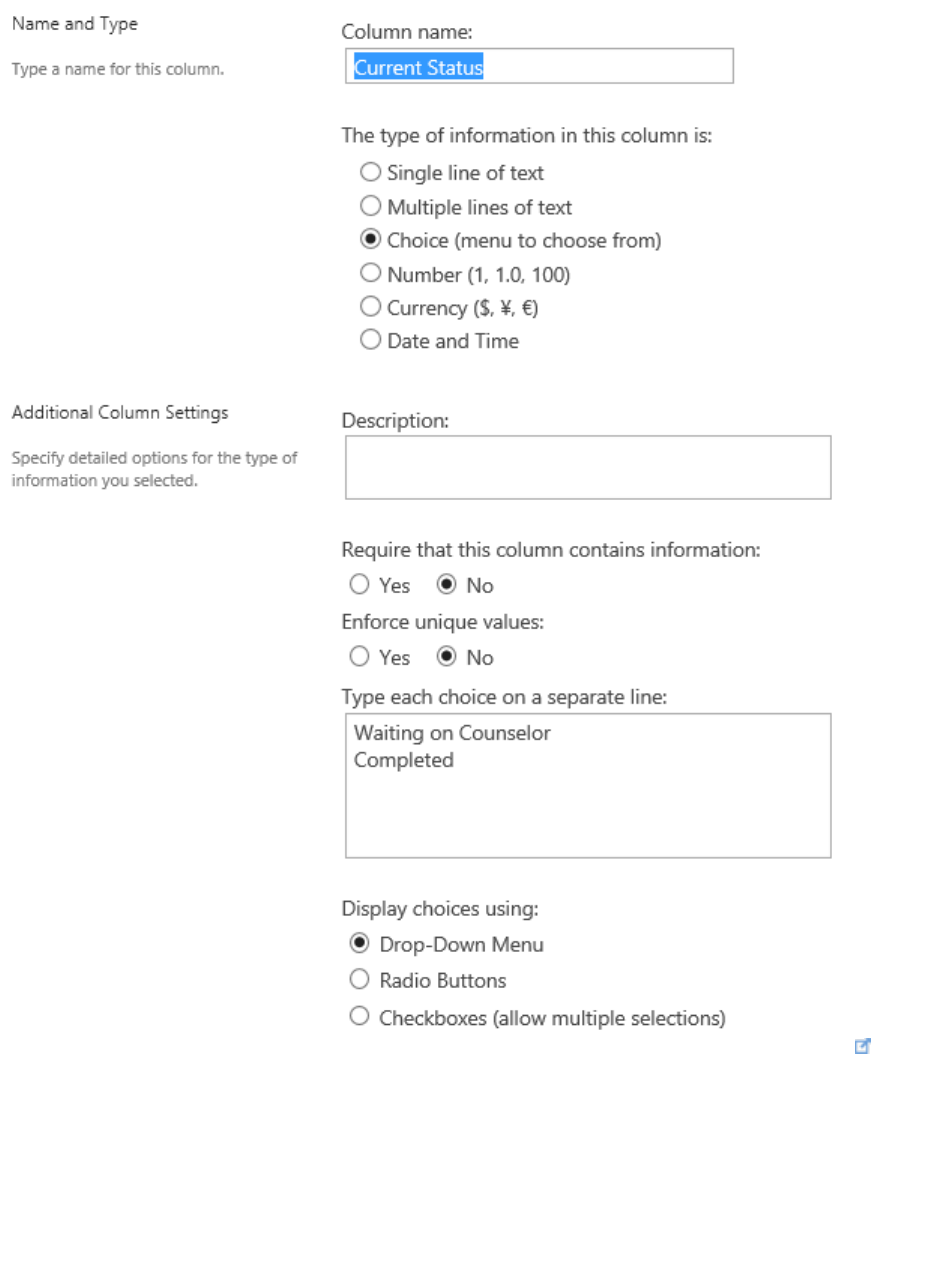This screenshot has width=942, height=1262.
Task: Choose the Date and Time type
Action: click(x=371, y=341)
